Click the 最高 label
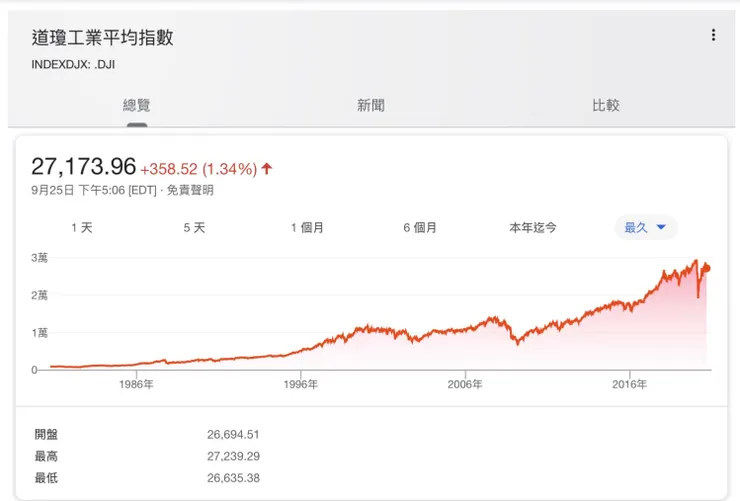The image size is (740, 501). [46, 456]
